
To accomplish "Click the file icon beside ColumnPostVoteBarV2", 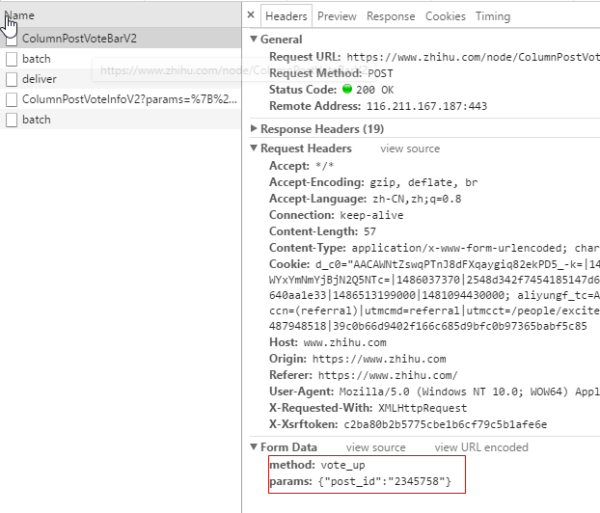I will tap(12, 40).
